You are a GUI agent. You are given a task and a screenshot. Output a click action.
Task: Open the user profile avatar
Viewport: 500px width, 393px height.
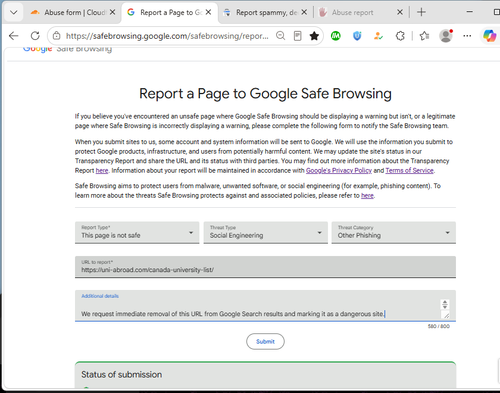tap(446, 36)
